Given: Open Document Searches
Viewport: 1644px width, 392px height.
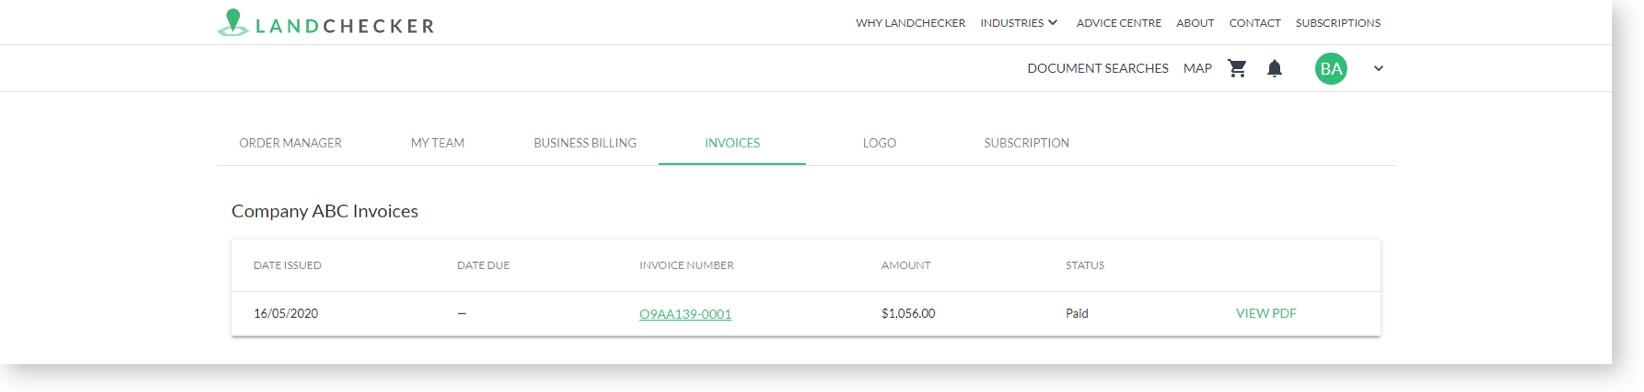Looking at the screenshot, I should pos(1098,68).
